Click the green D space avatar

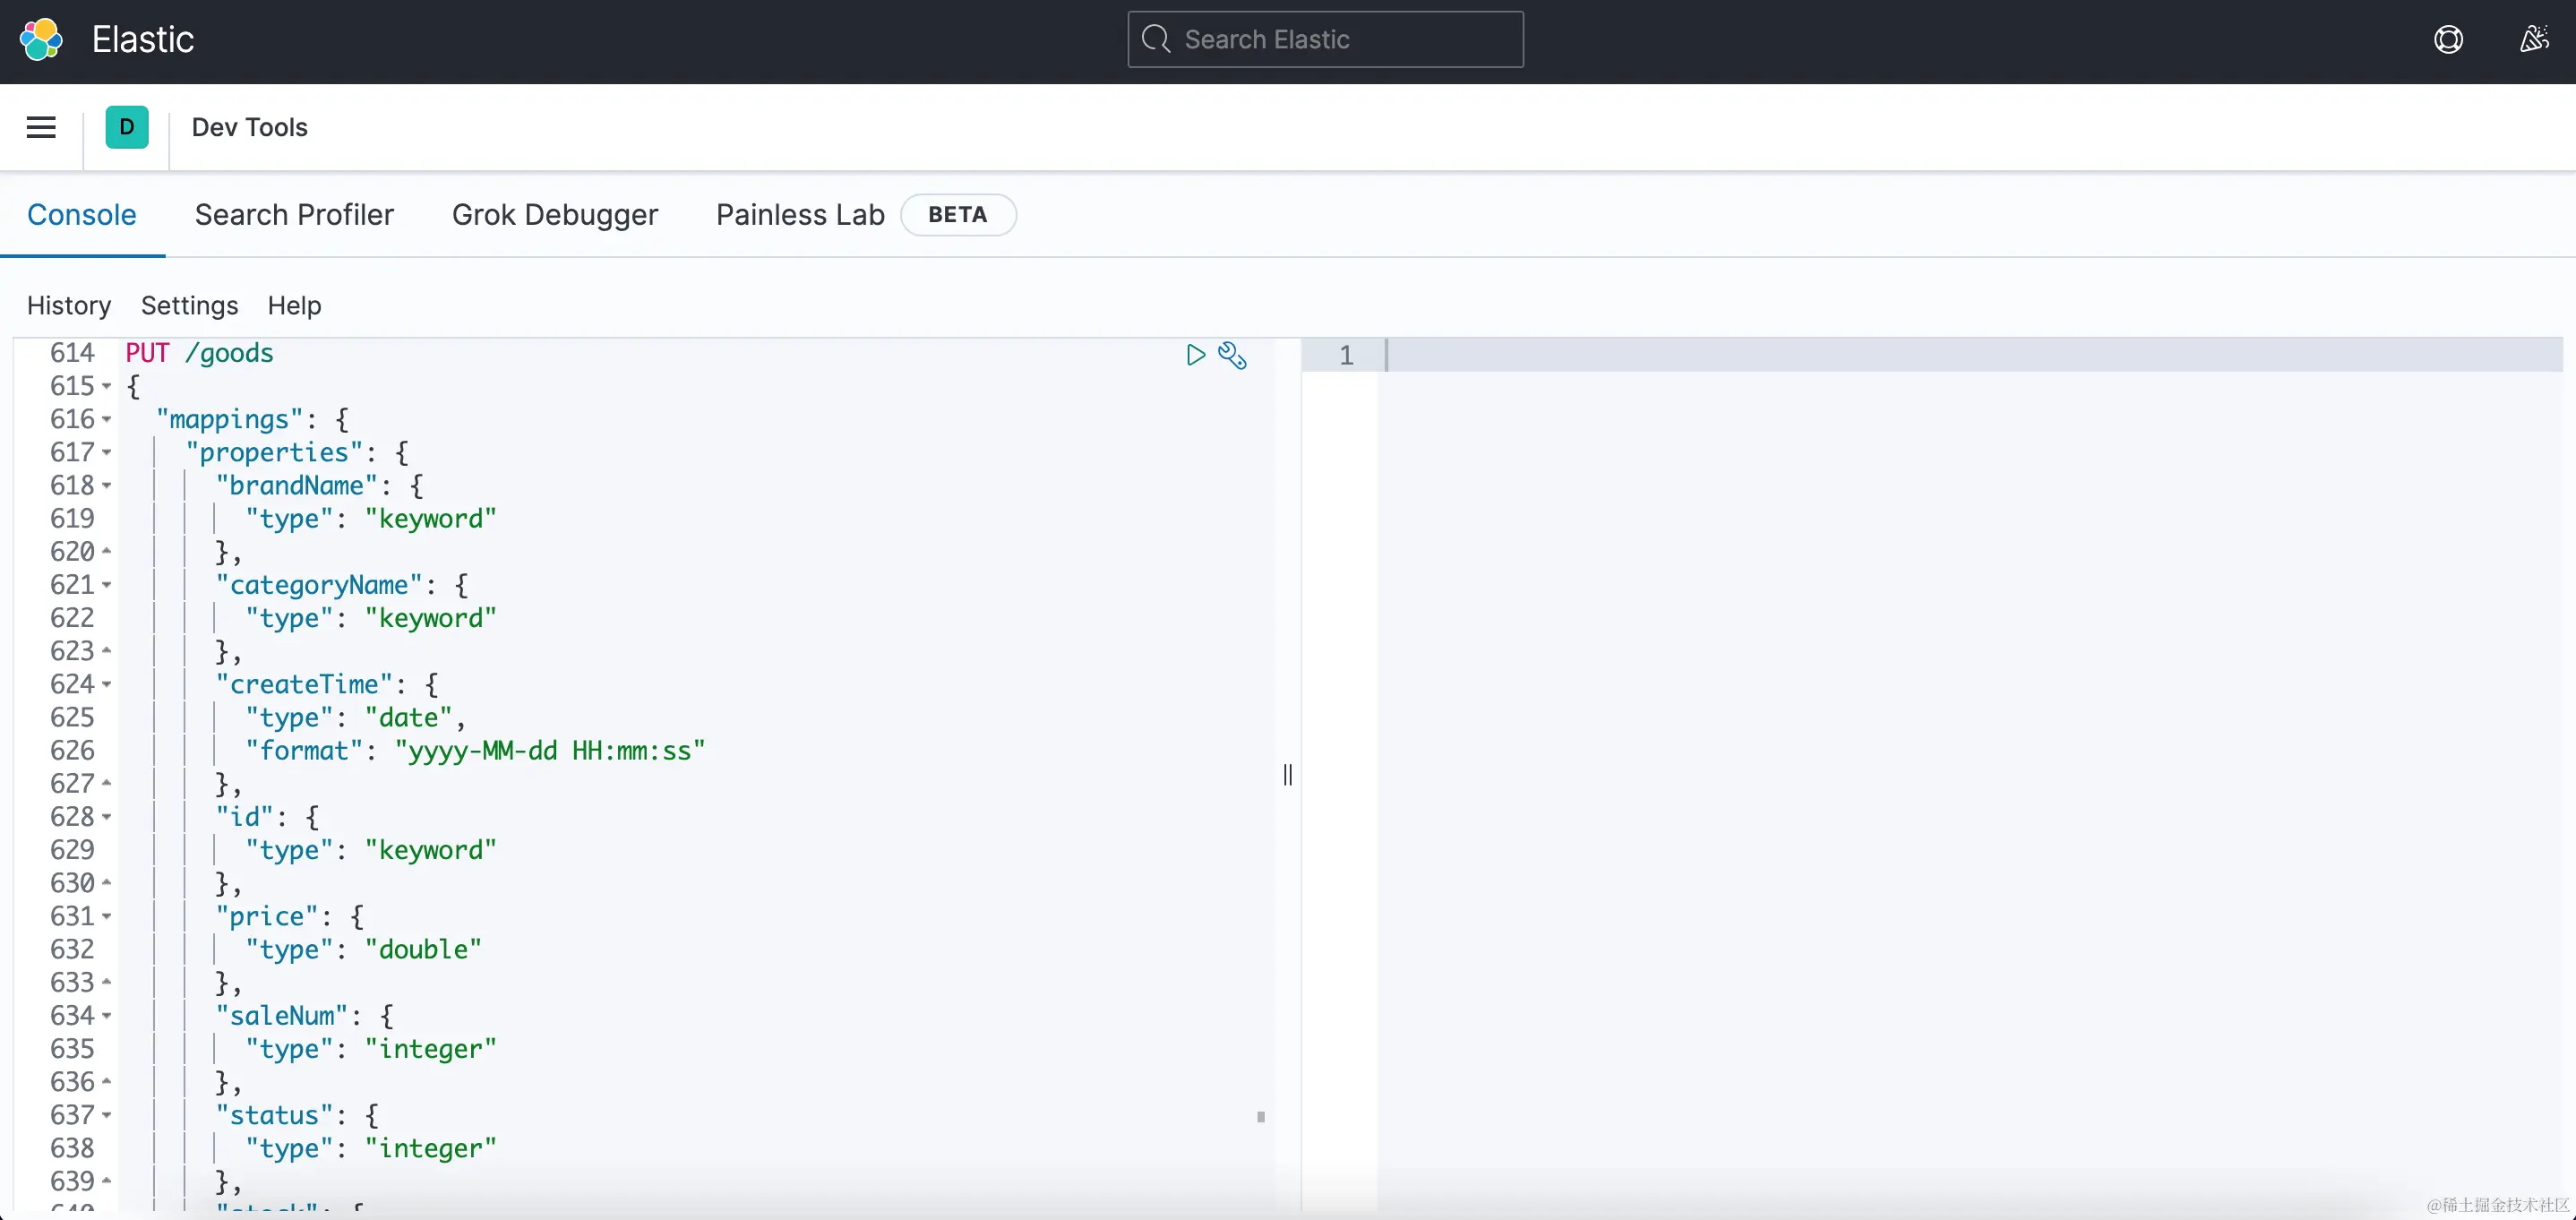coord(127,127)
